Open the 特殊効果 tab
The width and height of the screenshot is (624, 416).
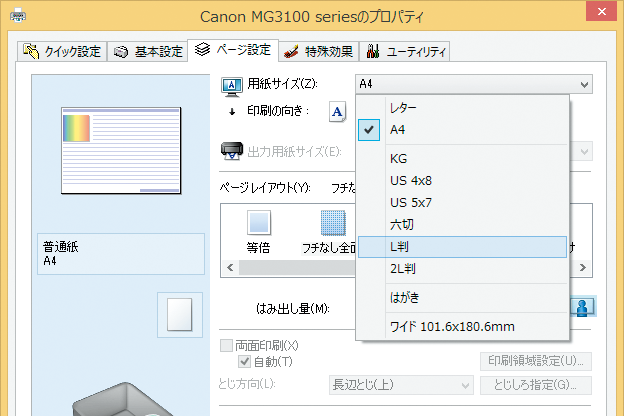pyautogui.click(x=319, y=51)
